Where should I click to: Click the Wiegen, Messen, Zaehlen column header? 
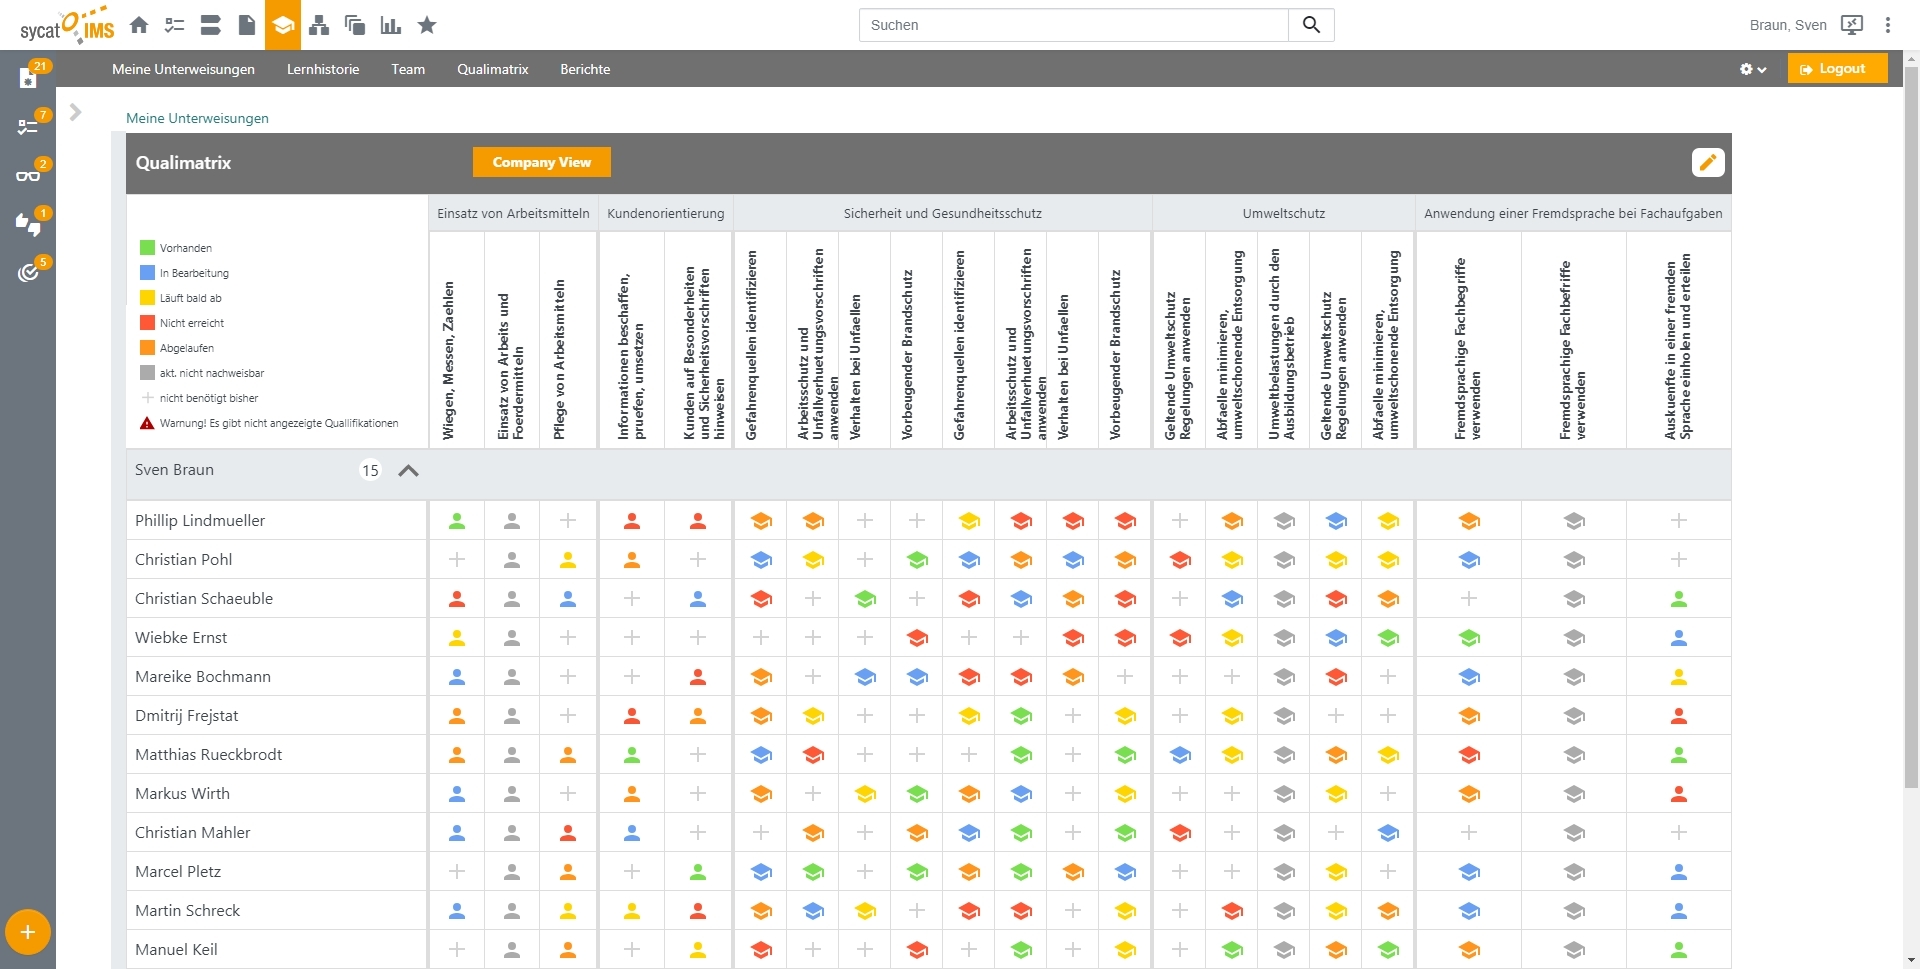(x=449, y=360)
